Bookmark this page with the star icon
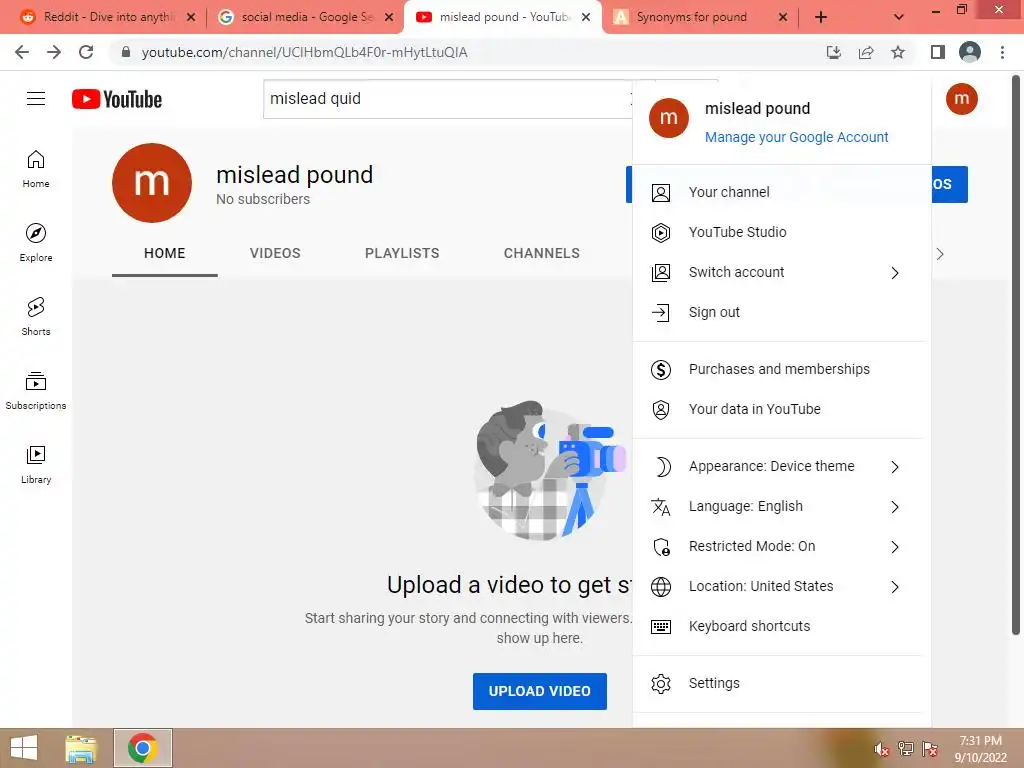Screen dimensions: 1024x768 898,52
